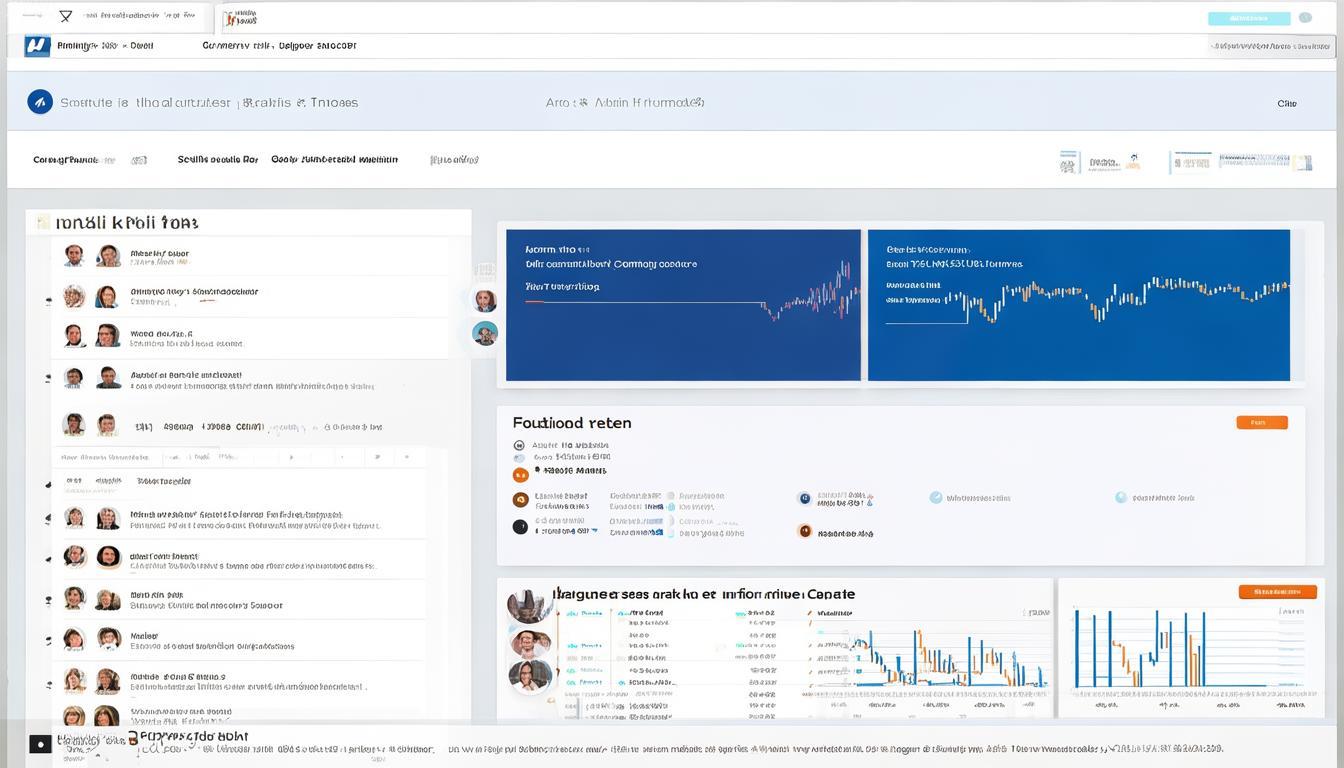
Task: Click the orange button in Foutliood reten panel
Action: tap(1262, 423)
